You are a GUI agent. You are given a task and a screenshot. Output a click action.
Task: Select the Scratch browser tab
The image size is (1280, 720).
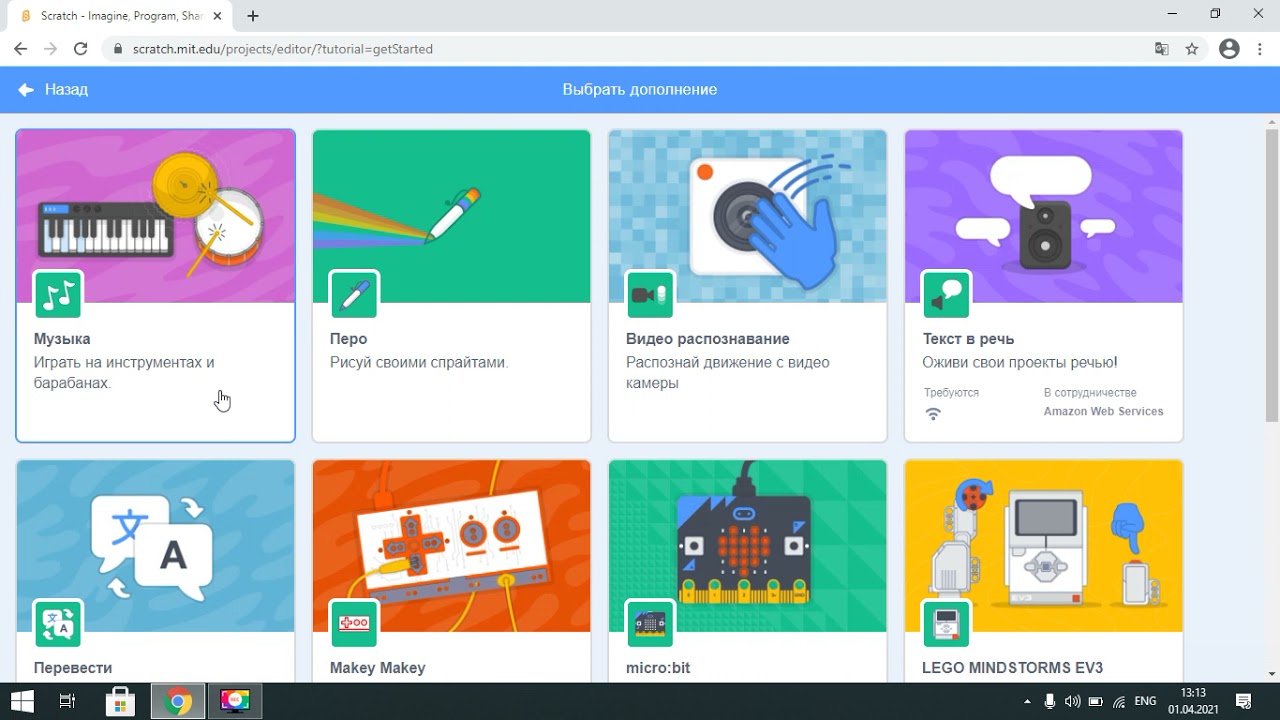pyautogui.click(x=120, y=16)
